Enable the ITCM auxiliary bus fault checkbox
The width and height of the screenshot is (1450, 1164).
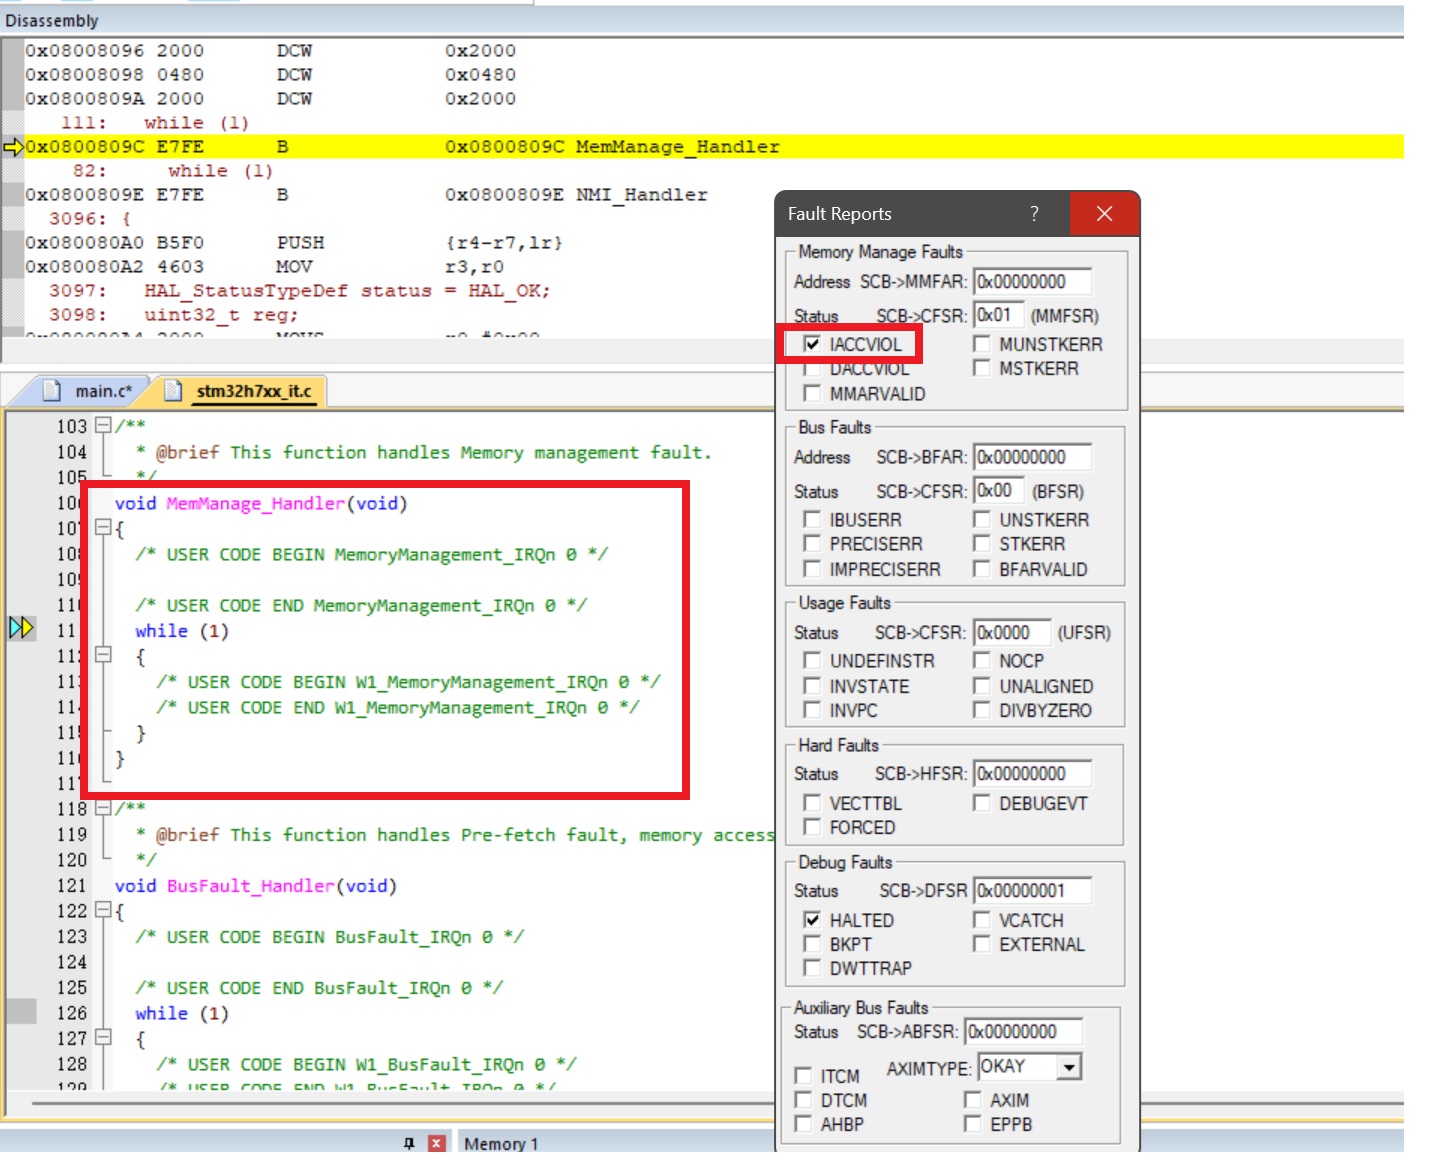pos(803,1076)
